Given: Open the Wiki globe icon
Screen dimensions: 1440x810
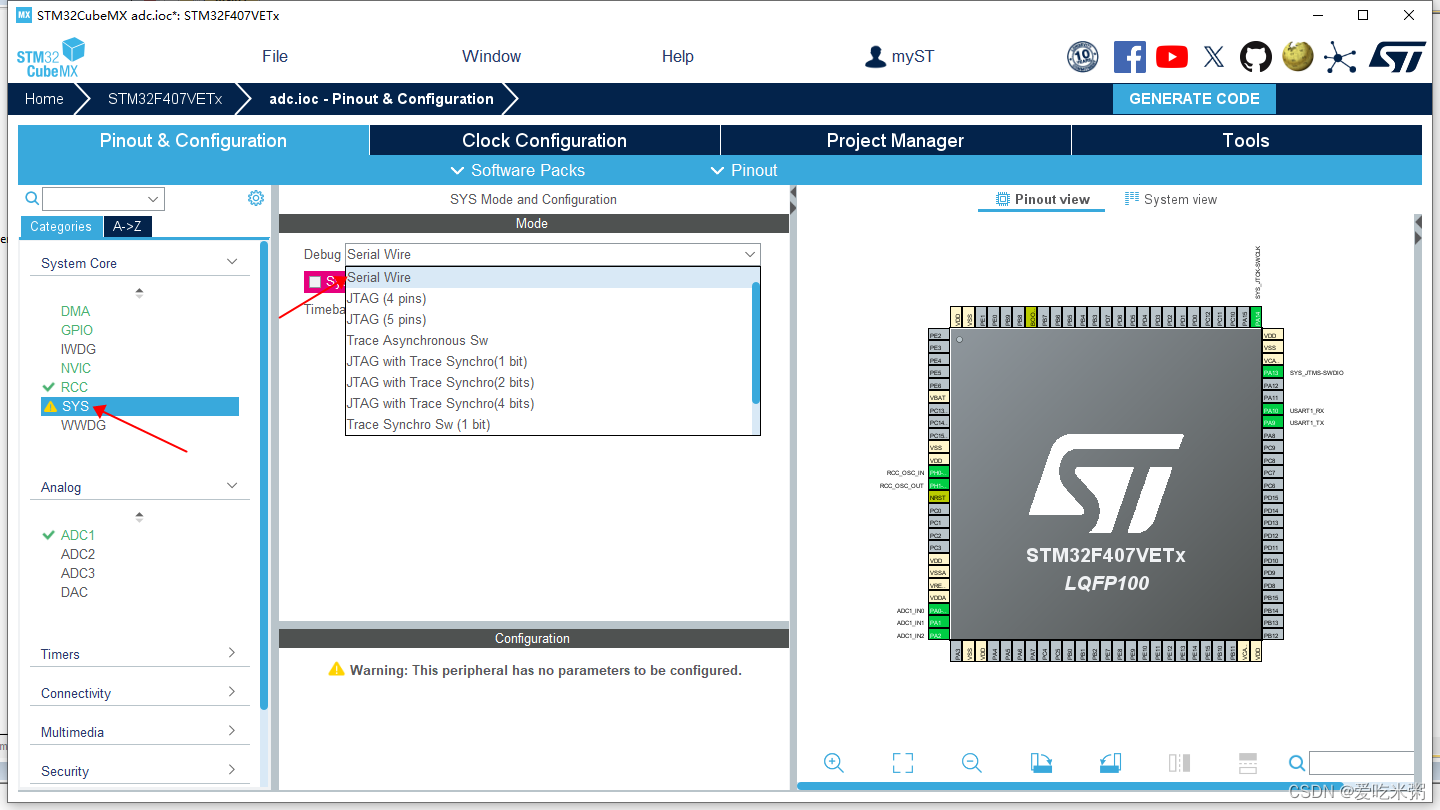Looking at the screenshot, I should [1298, 56].
